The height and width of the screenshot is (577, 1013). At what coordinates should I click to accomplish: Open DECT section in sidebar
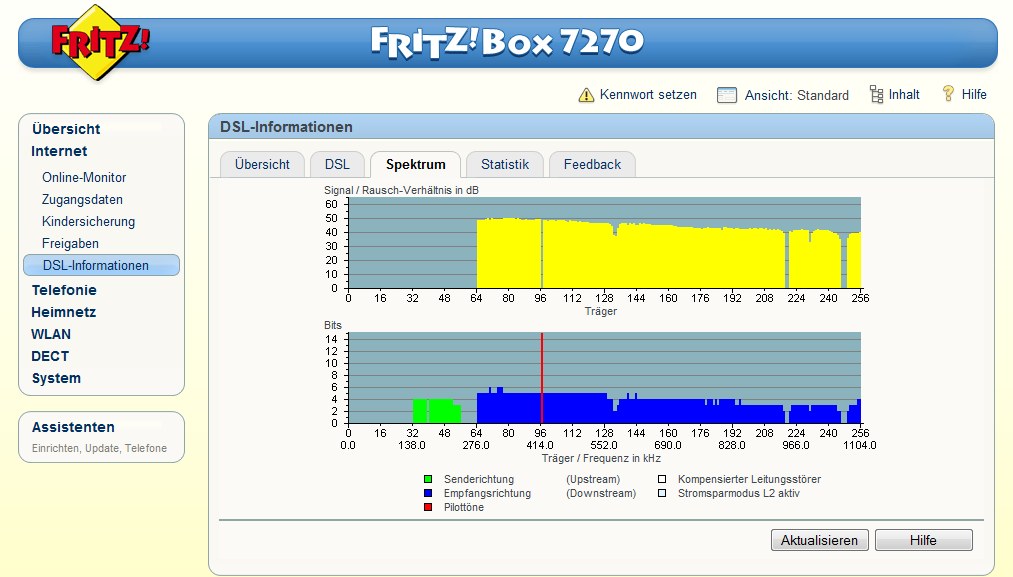point(50,356)
